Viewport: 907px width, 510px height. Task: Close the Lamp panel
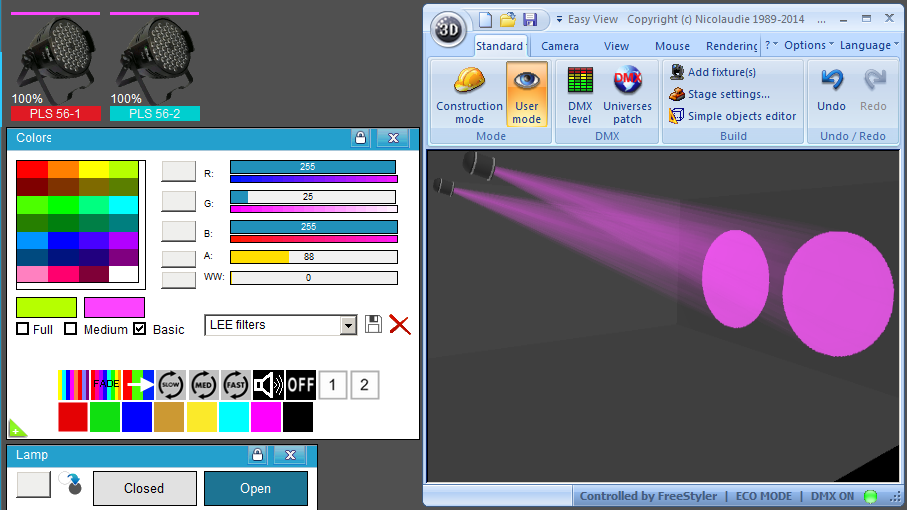pos(290,454)
